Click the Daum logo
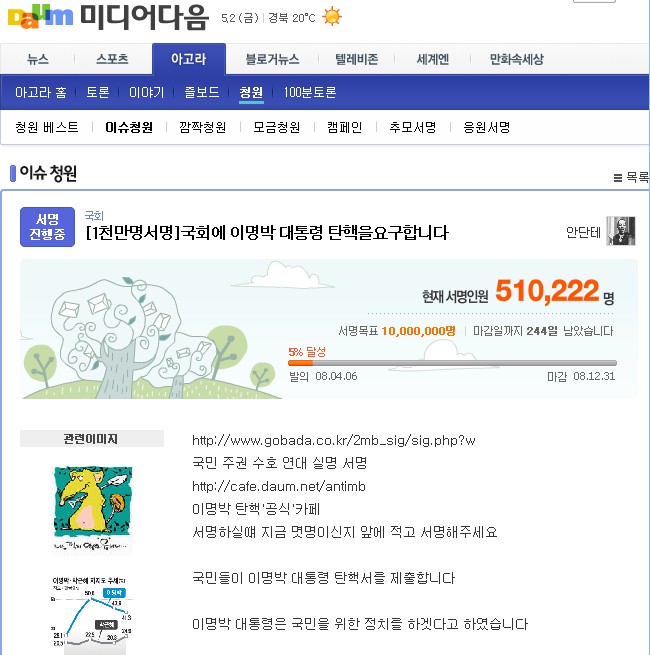Screen dimensions: 650x655 point(40,17)
